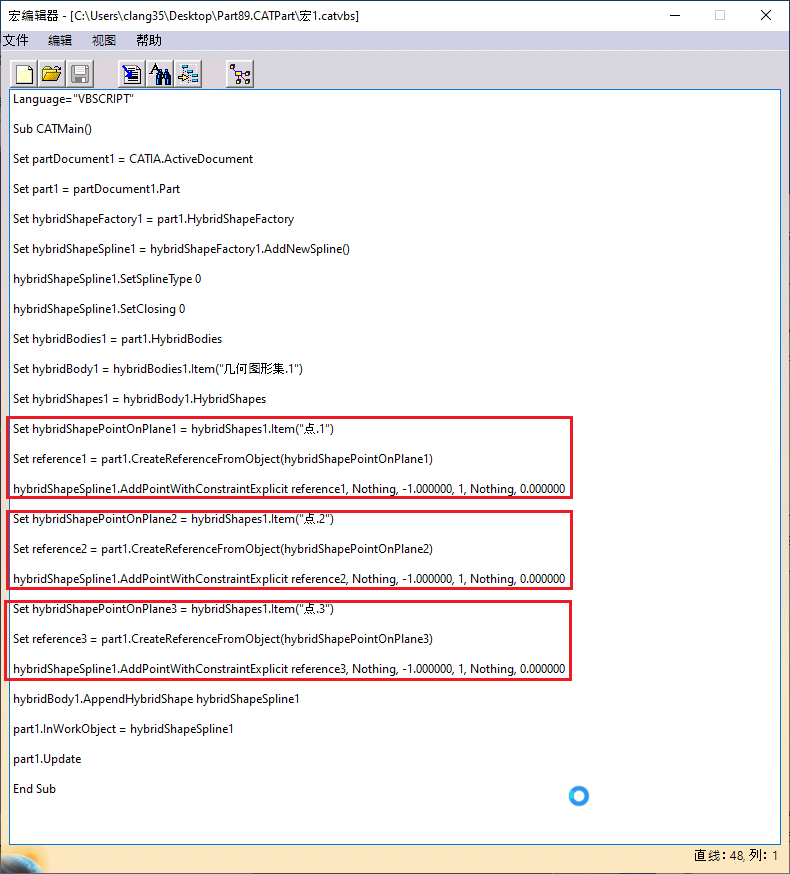Click the AddPointWithConstraintExplicit reference3 line
This screenshot has height=874, width=790.
(x=289, y=669)
